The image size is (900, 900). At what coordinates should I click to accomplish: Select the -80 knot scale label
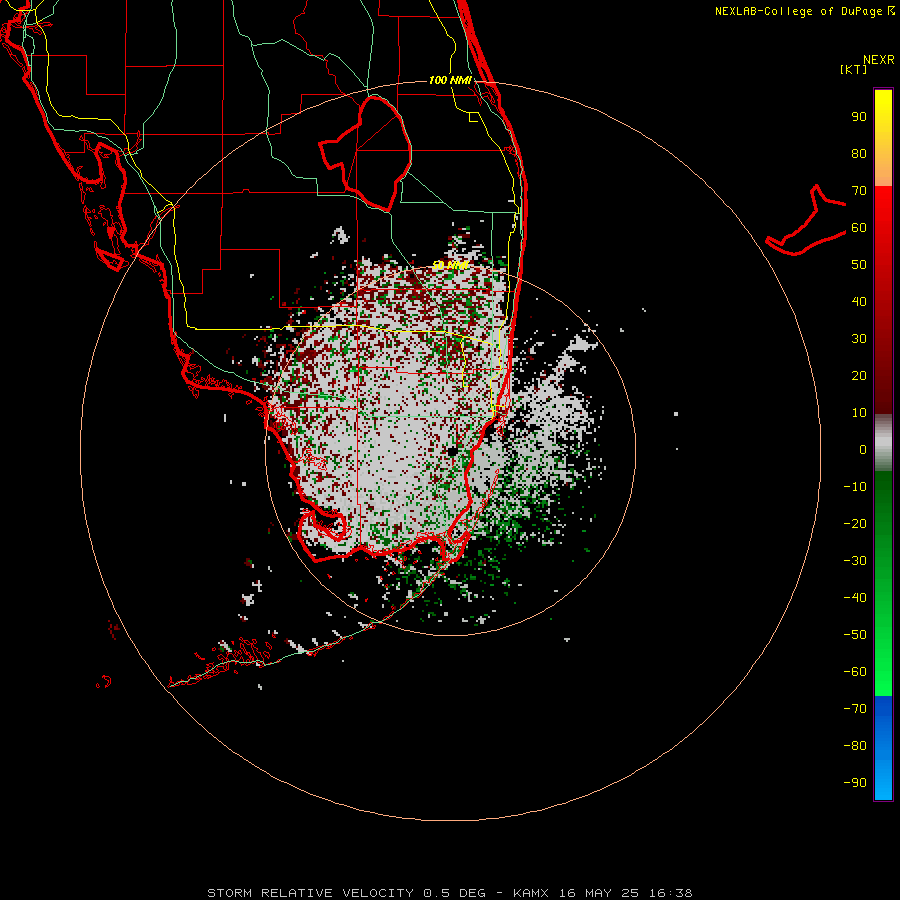pos(855,746)
